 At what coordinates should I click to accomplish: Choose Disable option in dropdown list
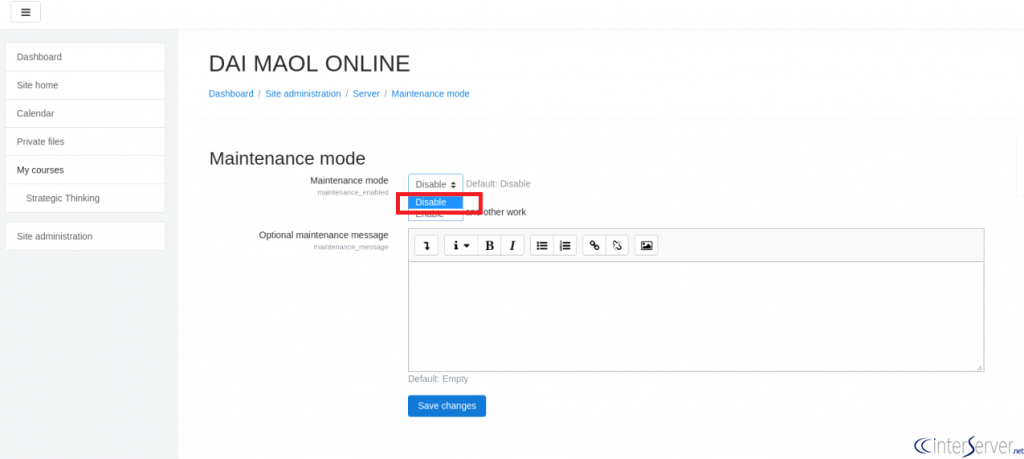click(x=436, y=202)
